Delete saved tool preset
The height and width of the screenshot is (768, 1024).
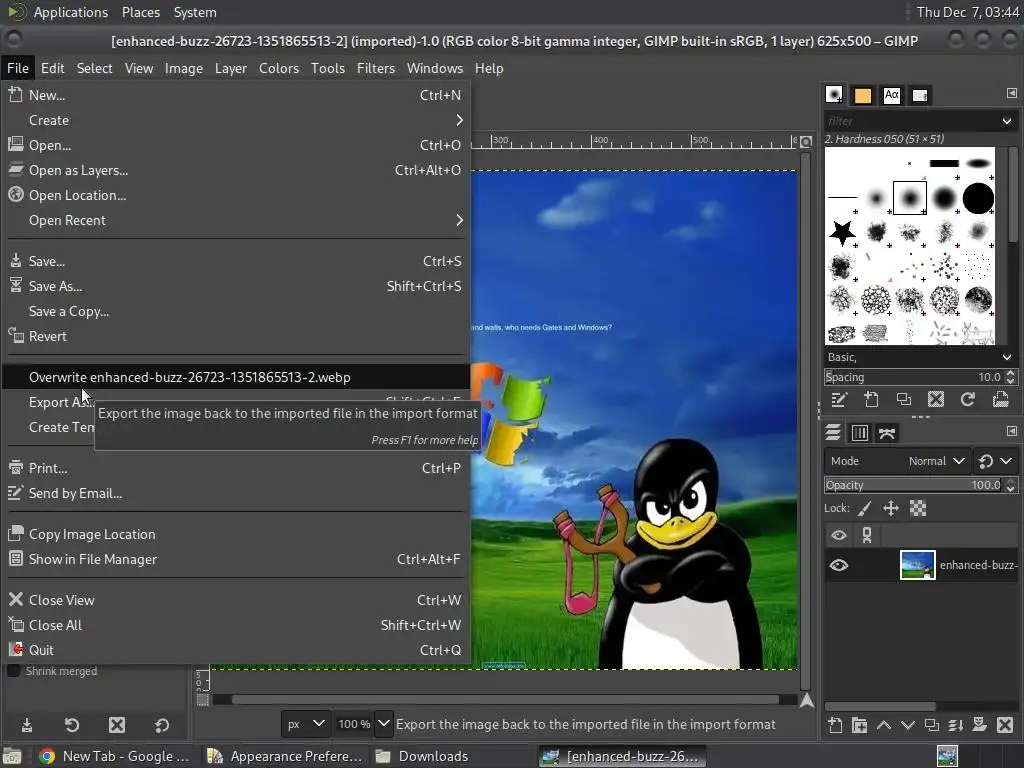click(x=117, y=726)
